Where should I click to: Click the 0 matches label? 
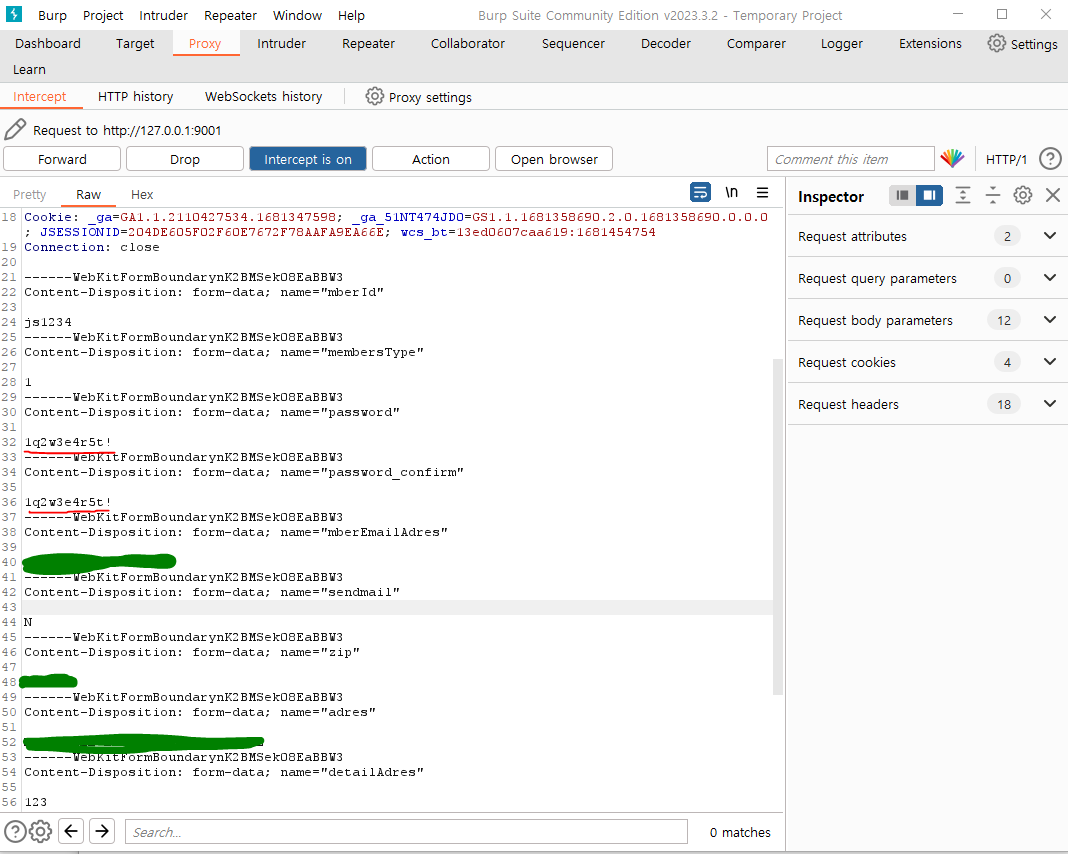740,832
